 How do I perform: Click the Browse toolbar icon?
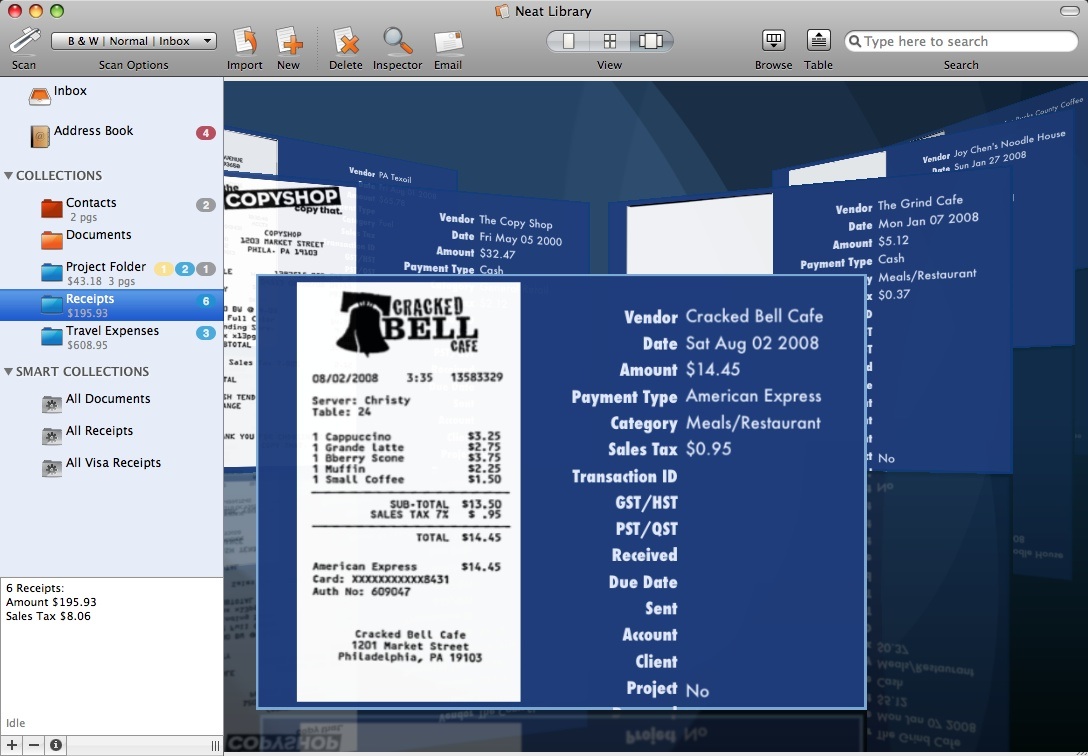point(774,40)
